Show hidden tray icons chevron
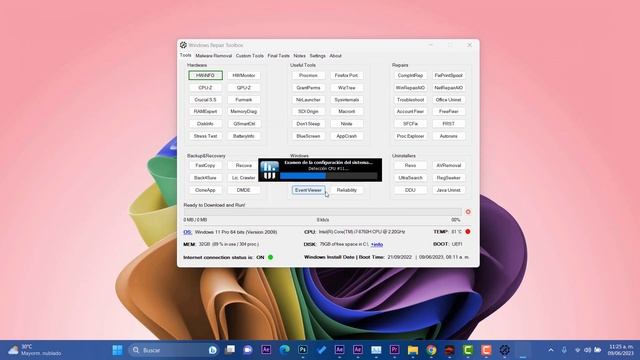This screenshot has width=640, height=360. (551, 350)
